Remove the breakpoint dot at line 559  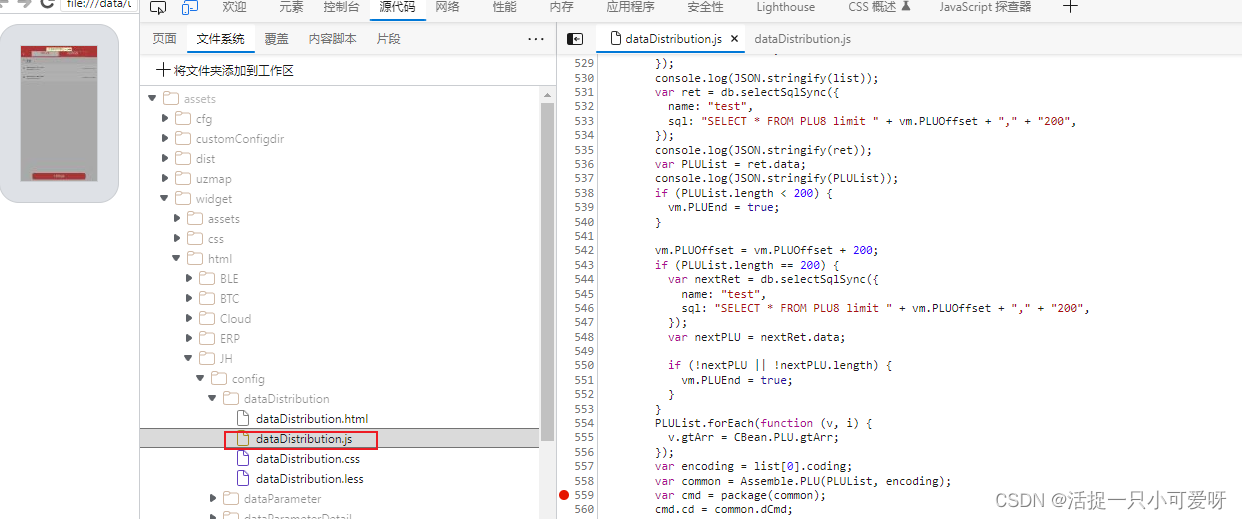565,495
